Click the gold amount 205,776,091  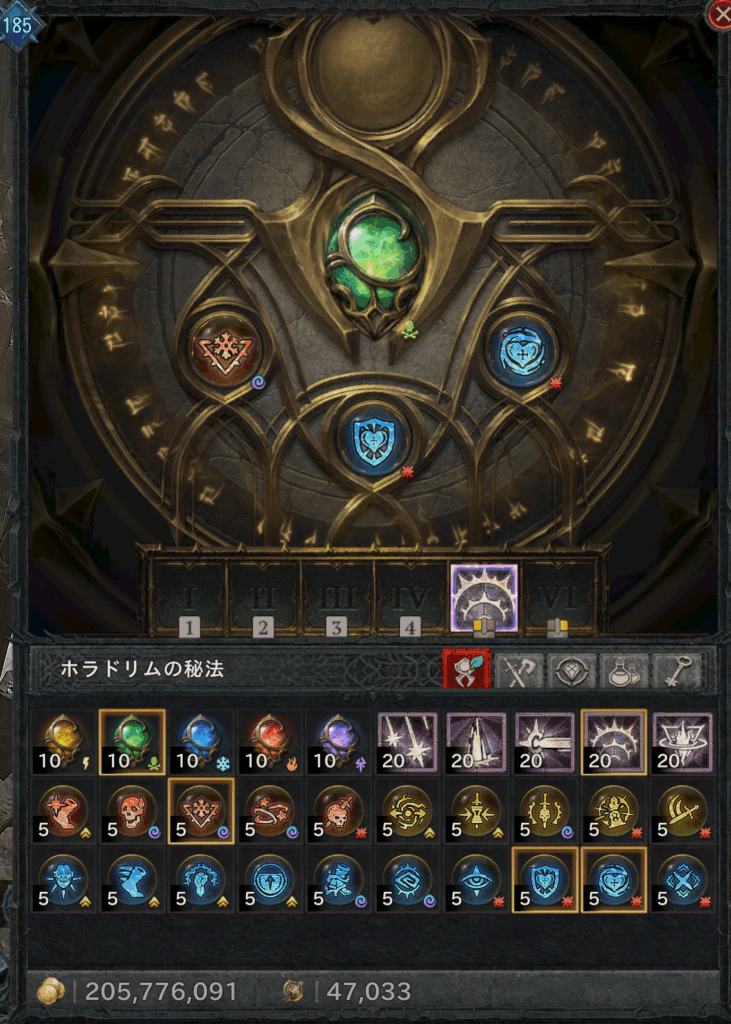point(161,991)
